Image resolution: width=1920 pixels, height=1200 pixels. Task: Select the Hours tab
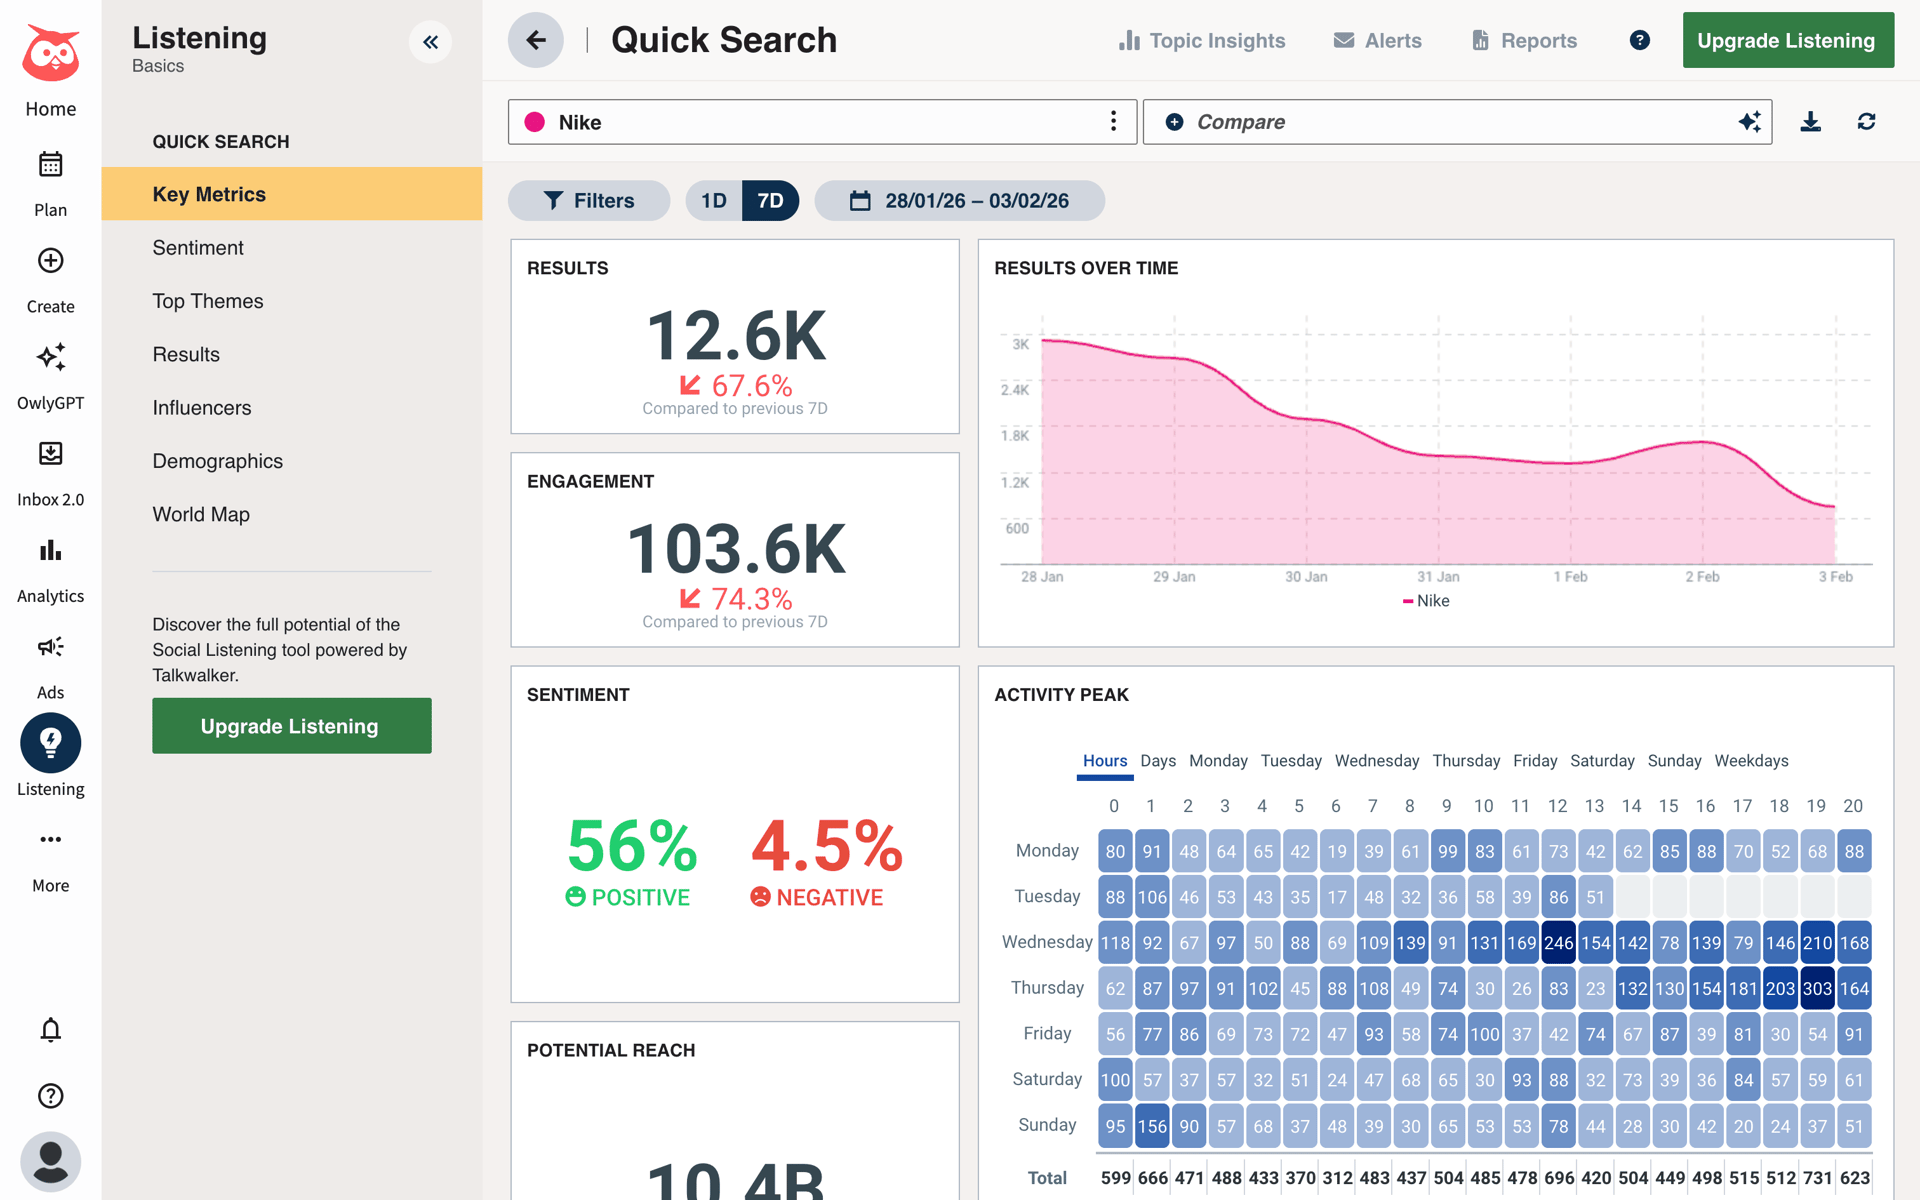tap(1105, 761)
